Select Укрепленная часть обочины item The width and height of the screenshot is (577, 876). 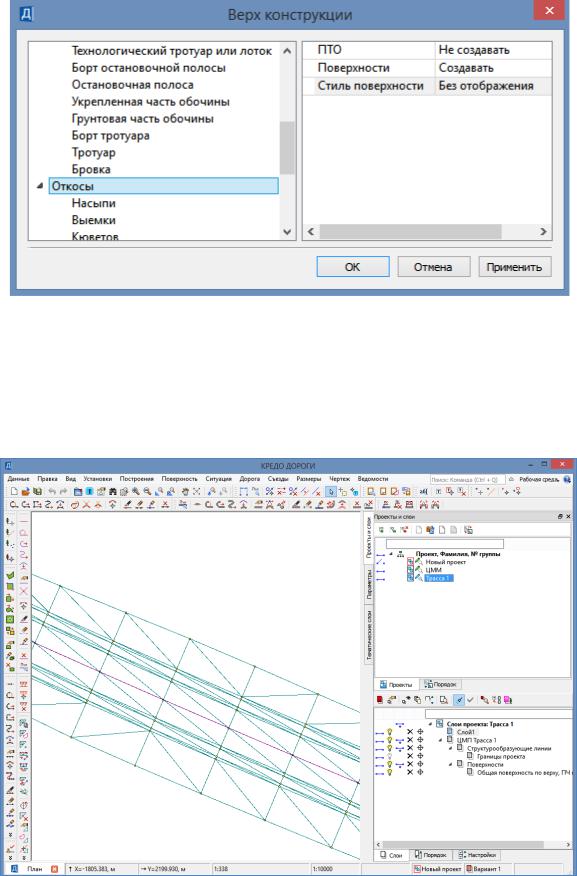150,102
